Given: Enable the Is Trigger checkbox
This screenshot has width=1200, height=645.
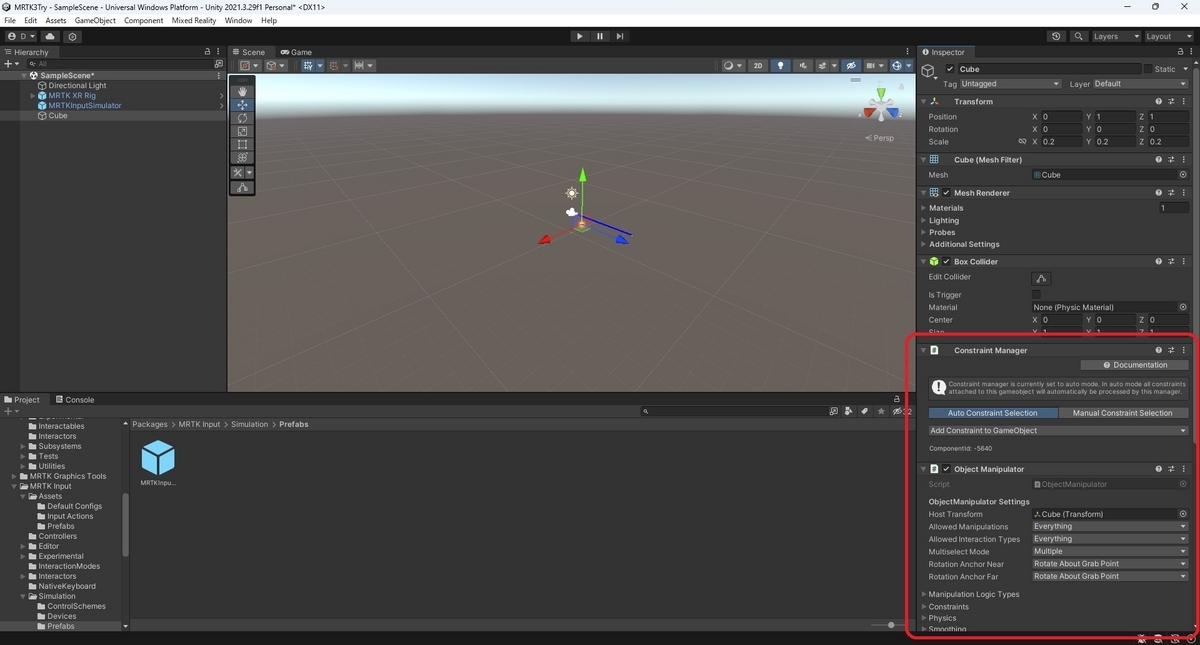Looking at the screenshot, I should (x=1037, y=295).
